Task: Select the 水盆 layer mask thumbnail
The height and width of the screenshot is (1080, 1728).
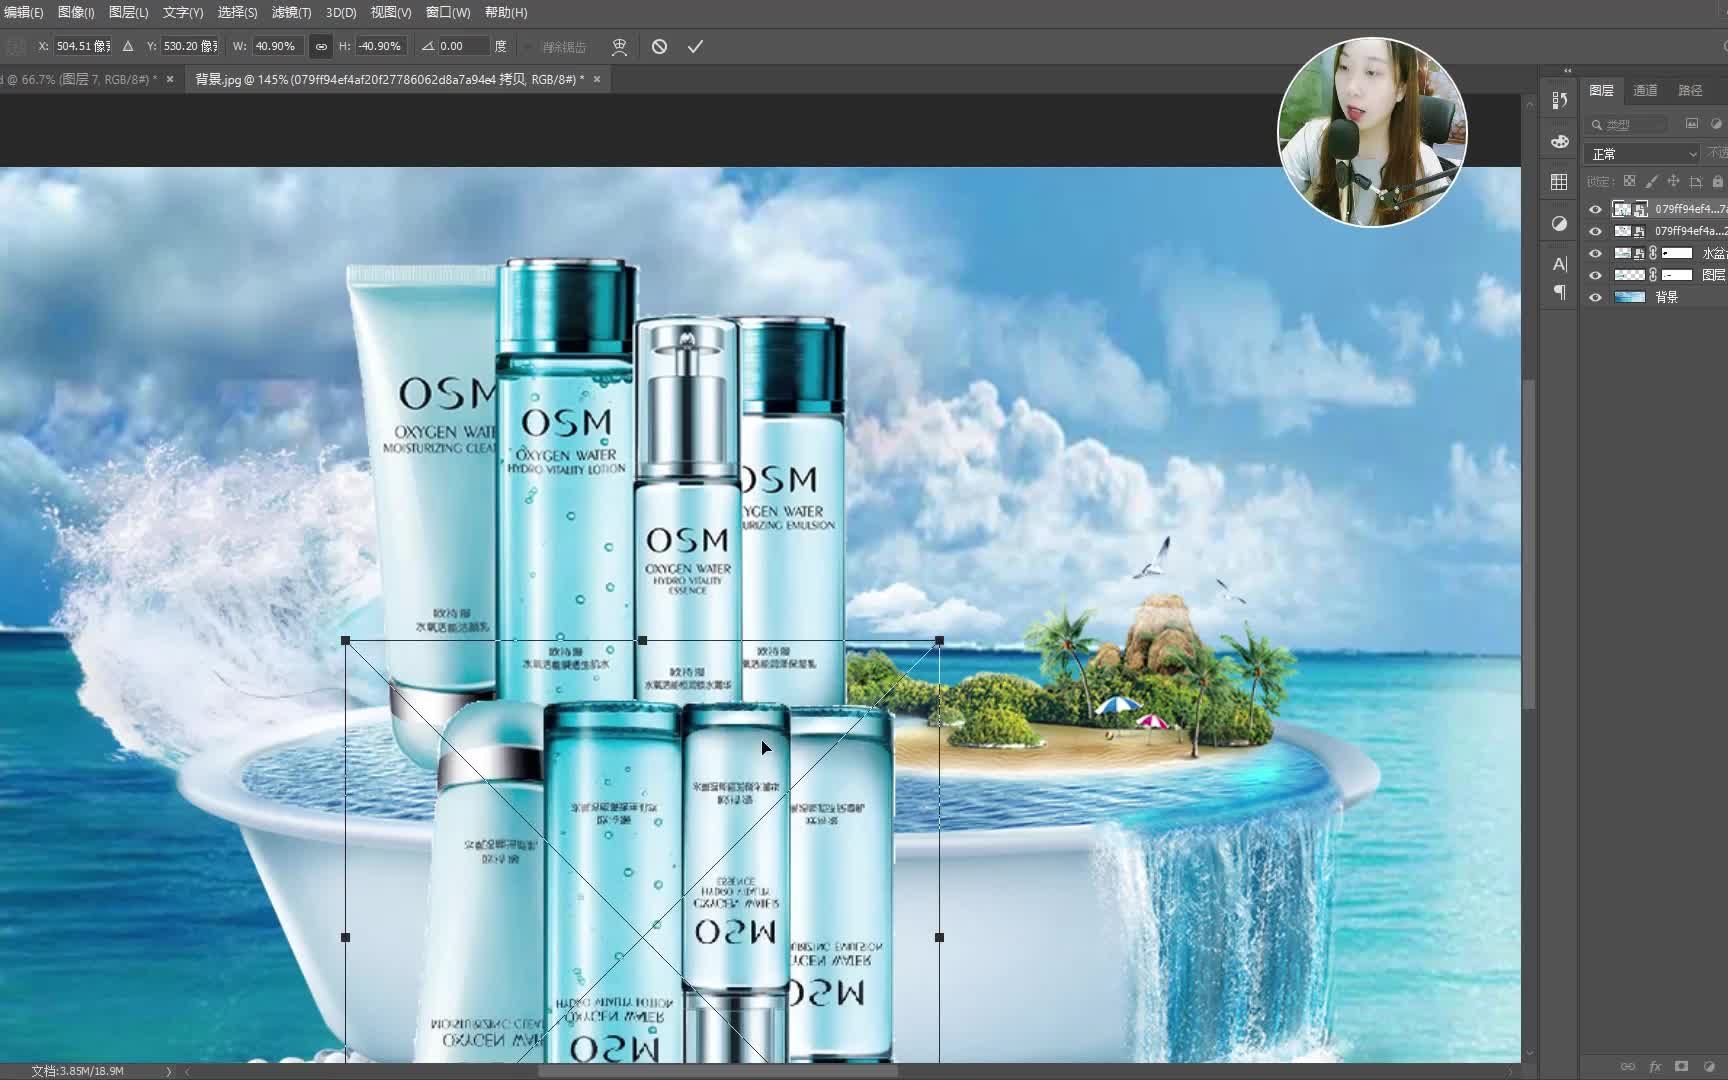Action: (1677, 253)
